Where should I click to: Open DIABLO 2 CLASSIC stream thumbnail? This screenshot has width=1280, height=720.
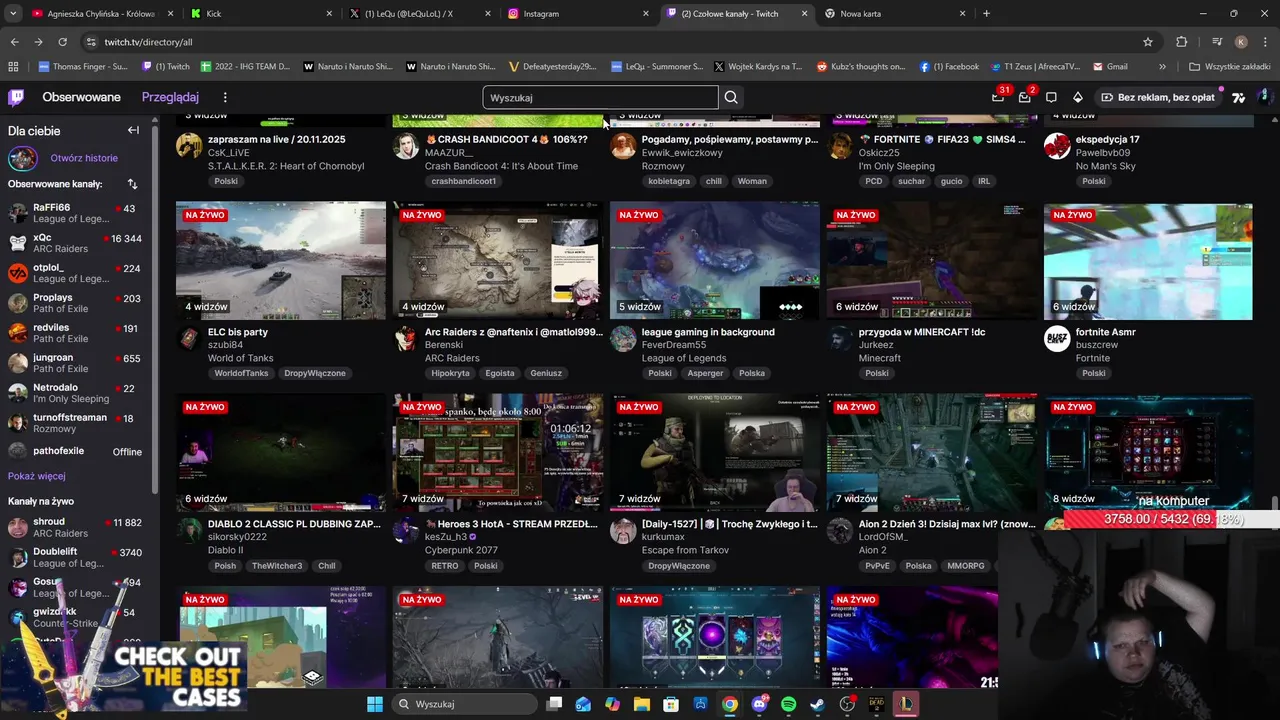point(281,453)
